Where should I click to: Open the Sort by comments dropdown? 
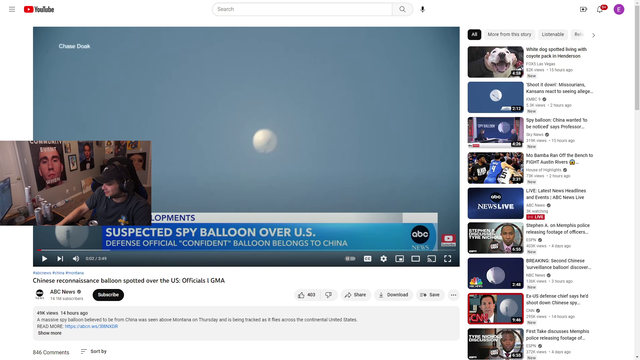click(93, 351)
